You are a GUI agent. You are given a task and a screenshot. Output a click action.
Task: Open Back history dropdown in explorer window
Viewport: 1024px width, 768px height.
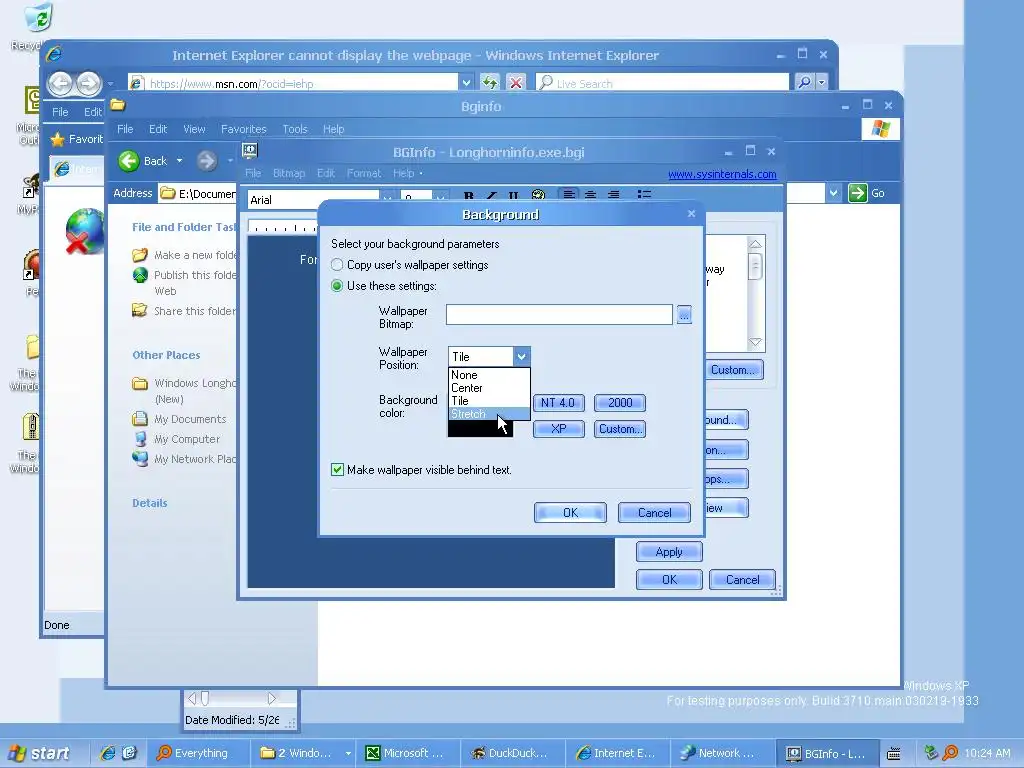[179, 161]
